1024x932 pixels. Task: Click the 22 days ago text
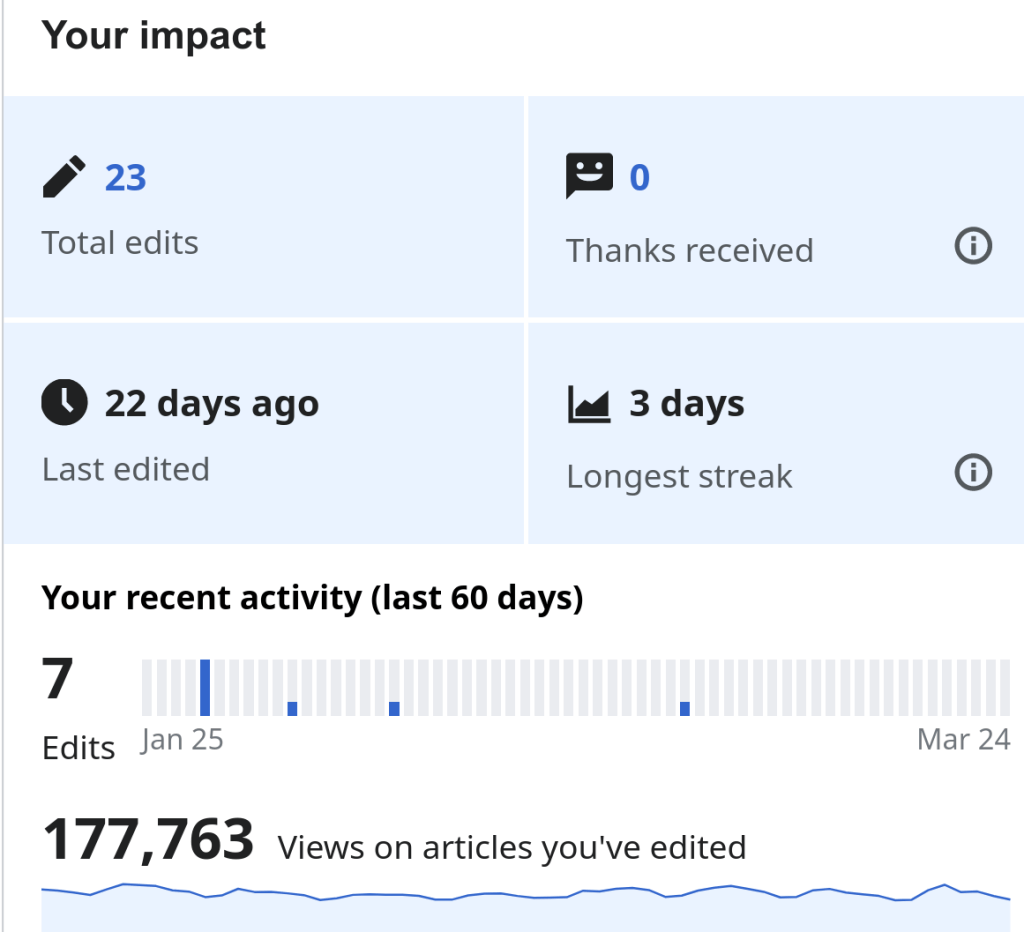(x=212, y=404)
